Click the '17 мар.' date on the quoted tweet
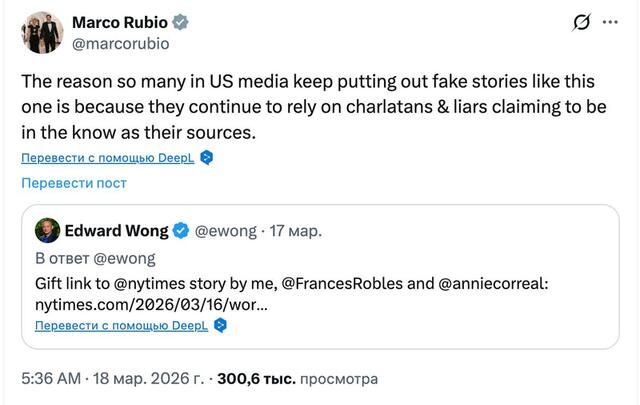 point(296,231)
